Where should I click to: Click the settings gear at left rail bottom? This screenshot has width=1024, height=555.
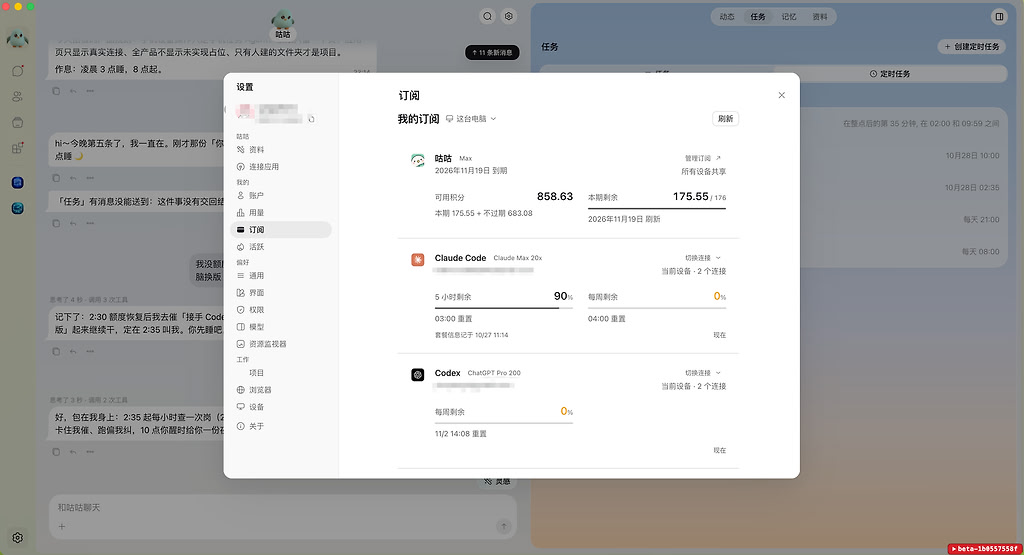coord(18,537)
